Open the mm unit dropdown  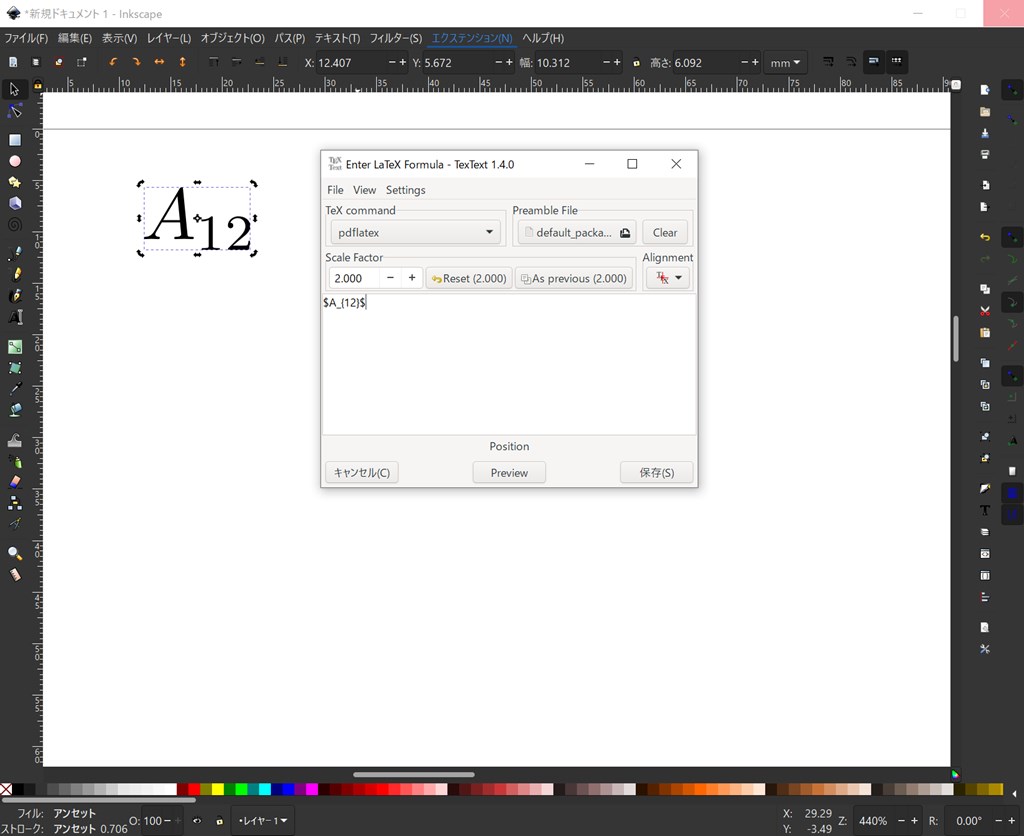(x=785, y=61)
